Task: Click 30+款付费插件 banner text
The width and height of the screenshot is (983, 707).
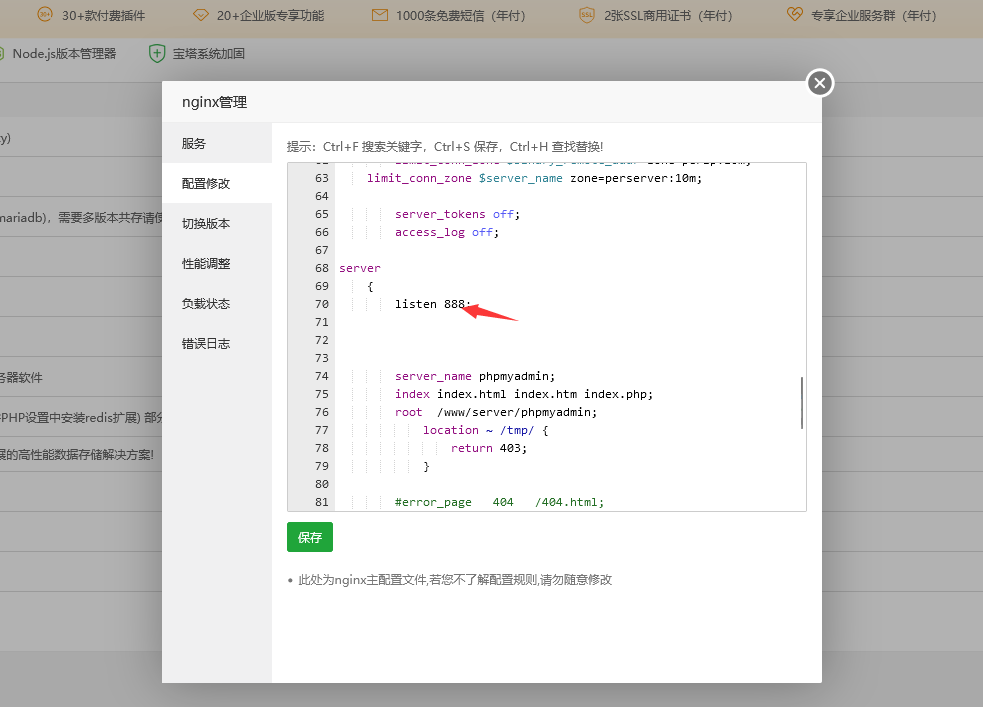Action: (103, 16)
